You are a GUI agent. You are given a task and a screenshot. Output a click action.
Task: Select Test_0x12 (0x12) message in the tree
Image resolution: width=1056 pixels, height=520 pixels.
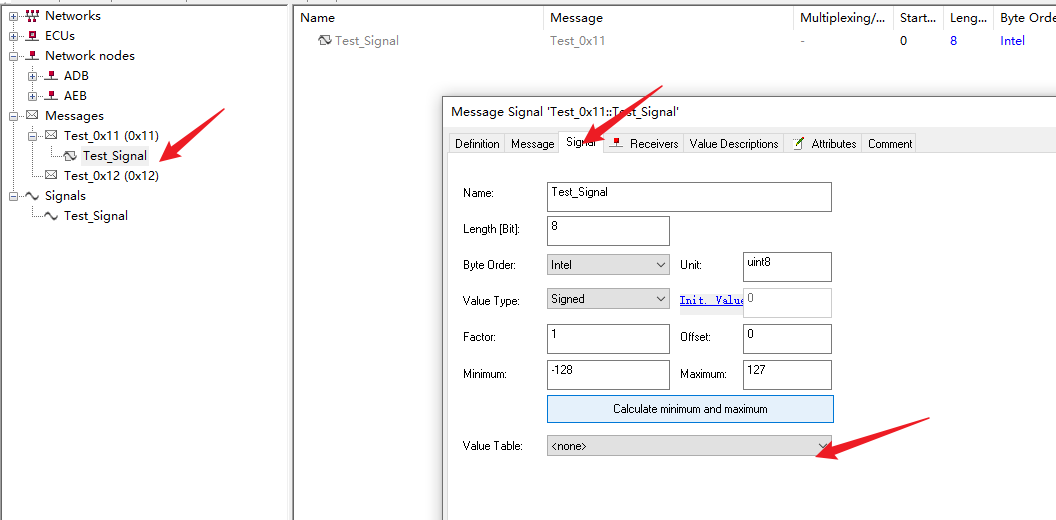pyautogui.click(x=111, y=175)
